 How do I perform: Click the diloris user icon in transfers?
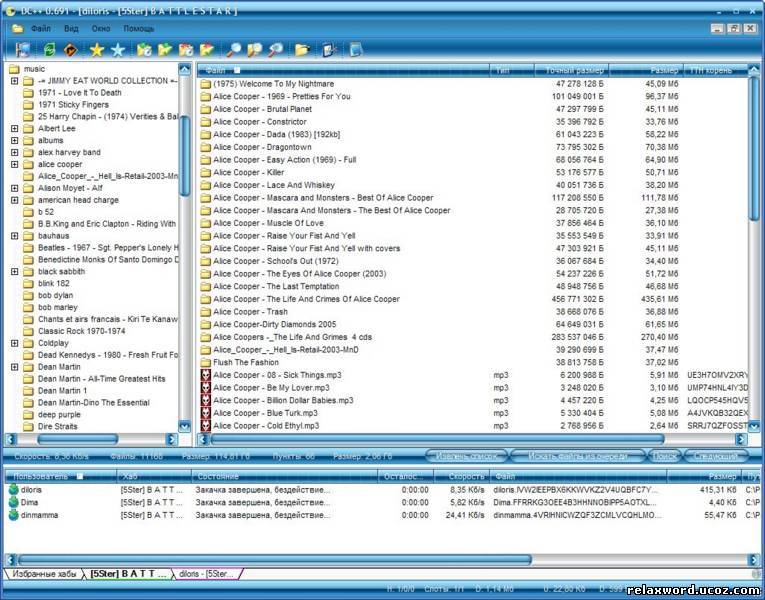pos(13,490)
